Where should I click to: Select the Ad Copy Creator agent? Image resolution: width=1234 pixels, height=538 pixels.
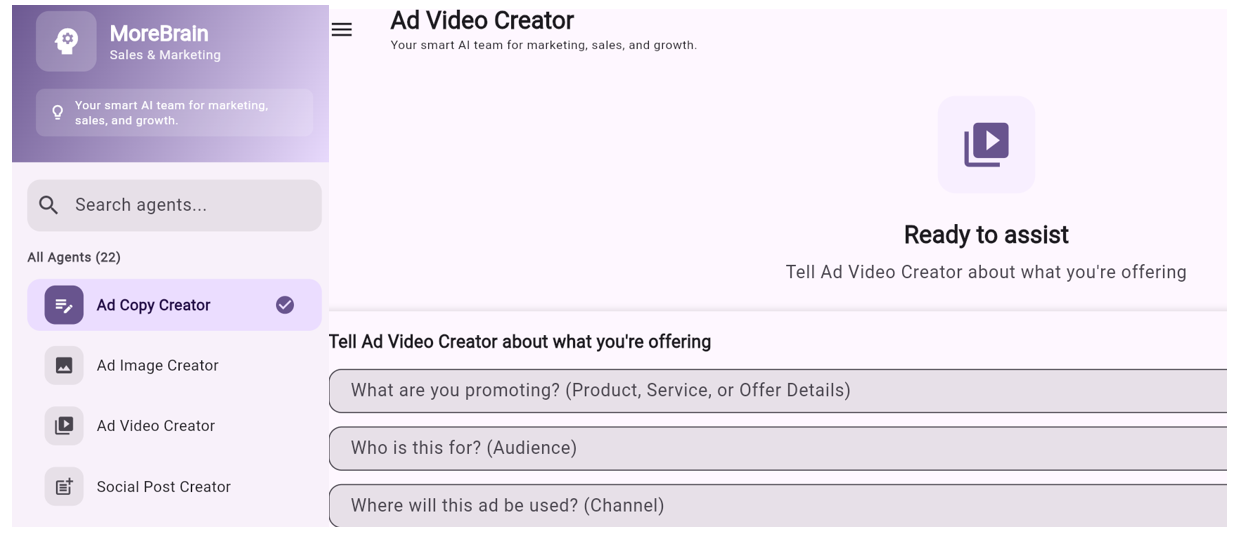click(154, 305)
